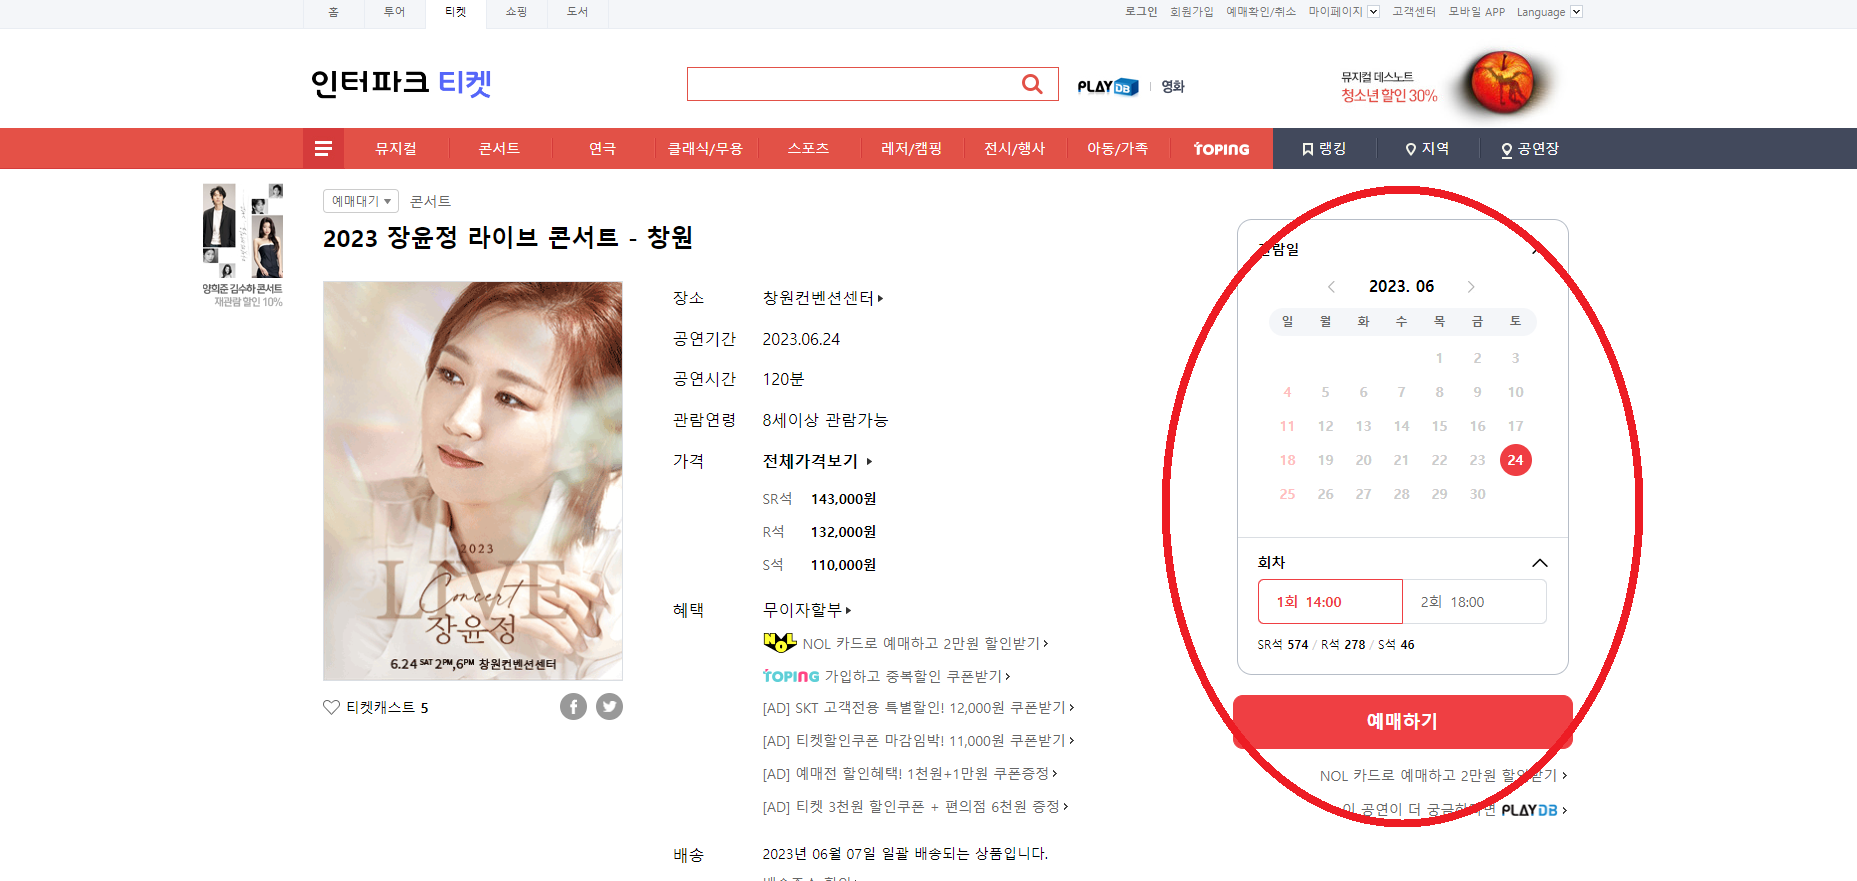The image size is (1857, 881).
Task: Click the 콘서트 breadcrumb label
Action: [x=430, y=201]
